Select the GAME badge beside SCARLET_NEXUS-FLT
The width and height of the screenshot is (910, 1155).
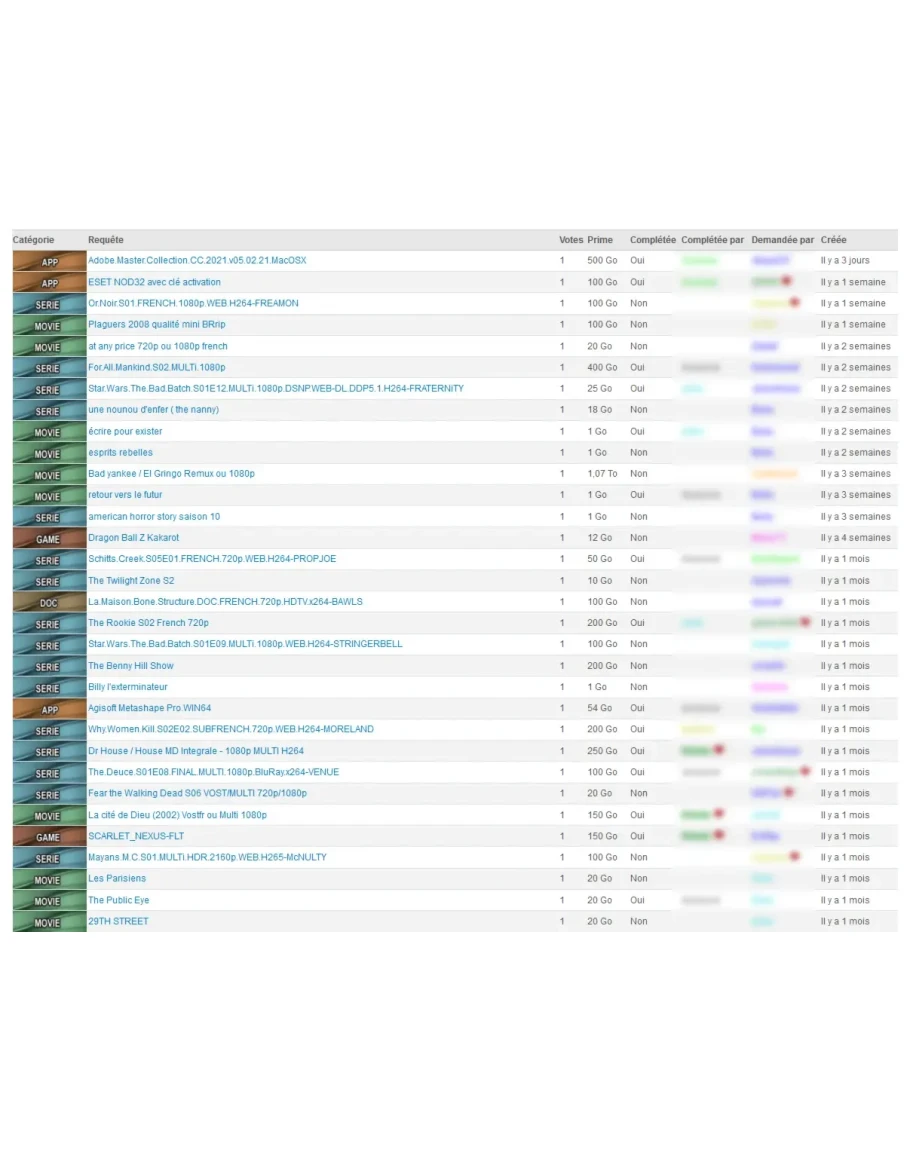pyautogui.click(x=49, y=836)
